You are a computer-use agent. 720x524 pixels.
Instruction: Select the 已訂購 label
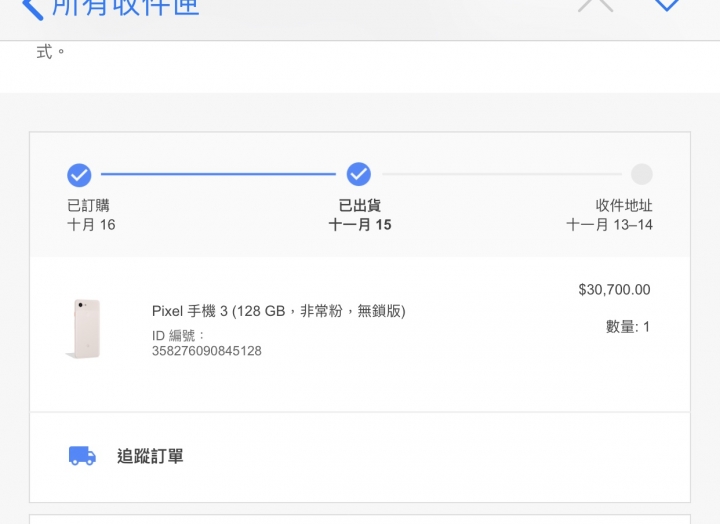point(88,205)
